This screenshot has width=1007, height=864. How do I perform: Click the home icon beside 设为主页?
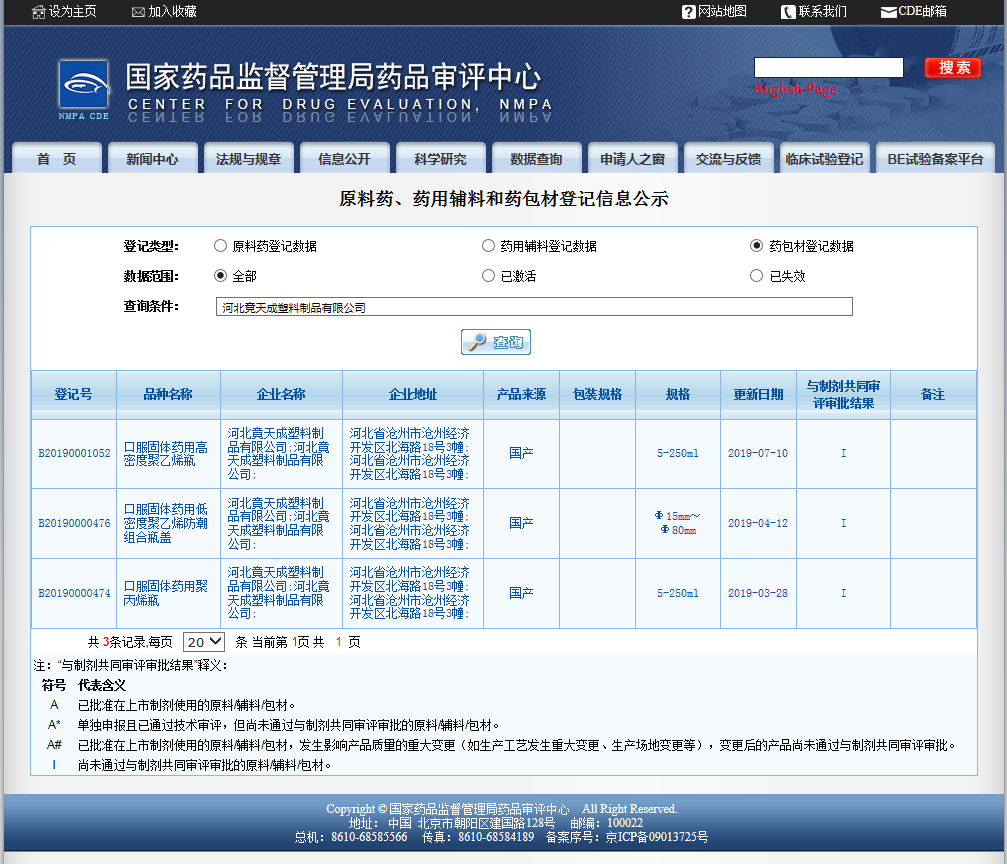tap(39, 12)
